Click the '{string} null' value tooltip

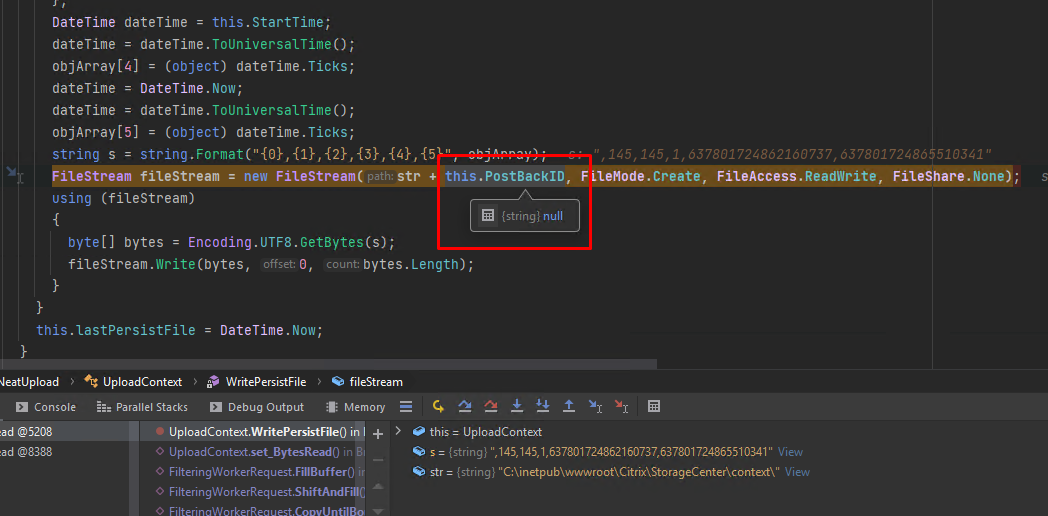tap(526, 215)
